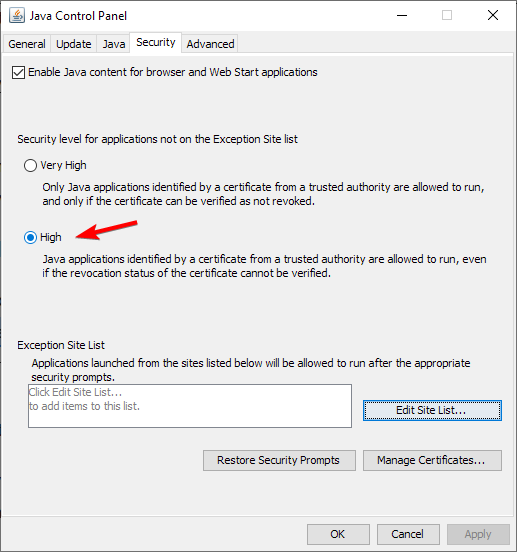
Task: Close the Java Control Panel window
Action: (493, 15)
